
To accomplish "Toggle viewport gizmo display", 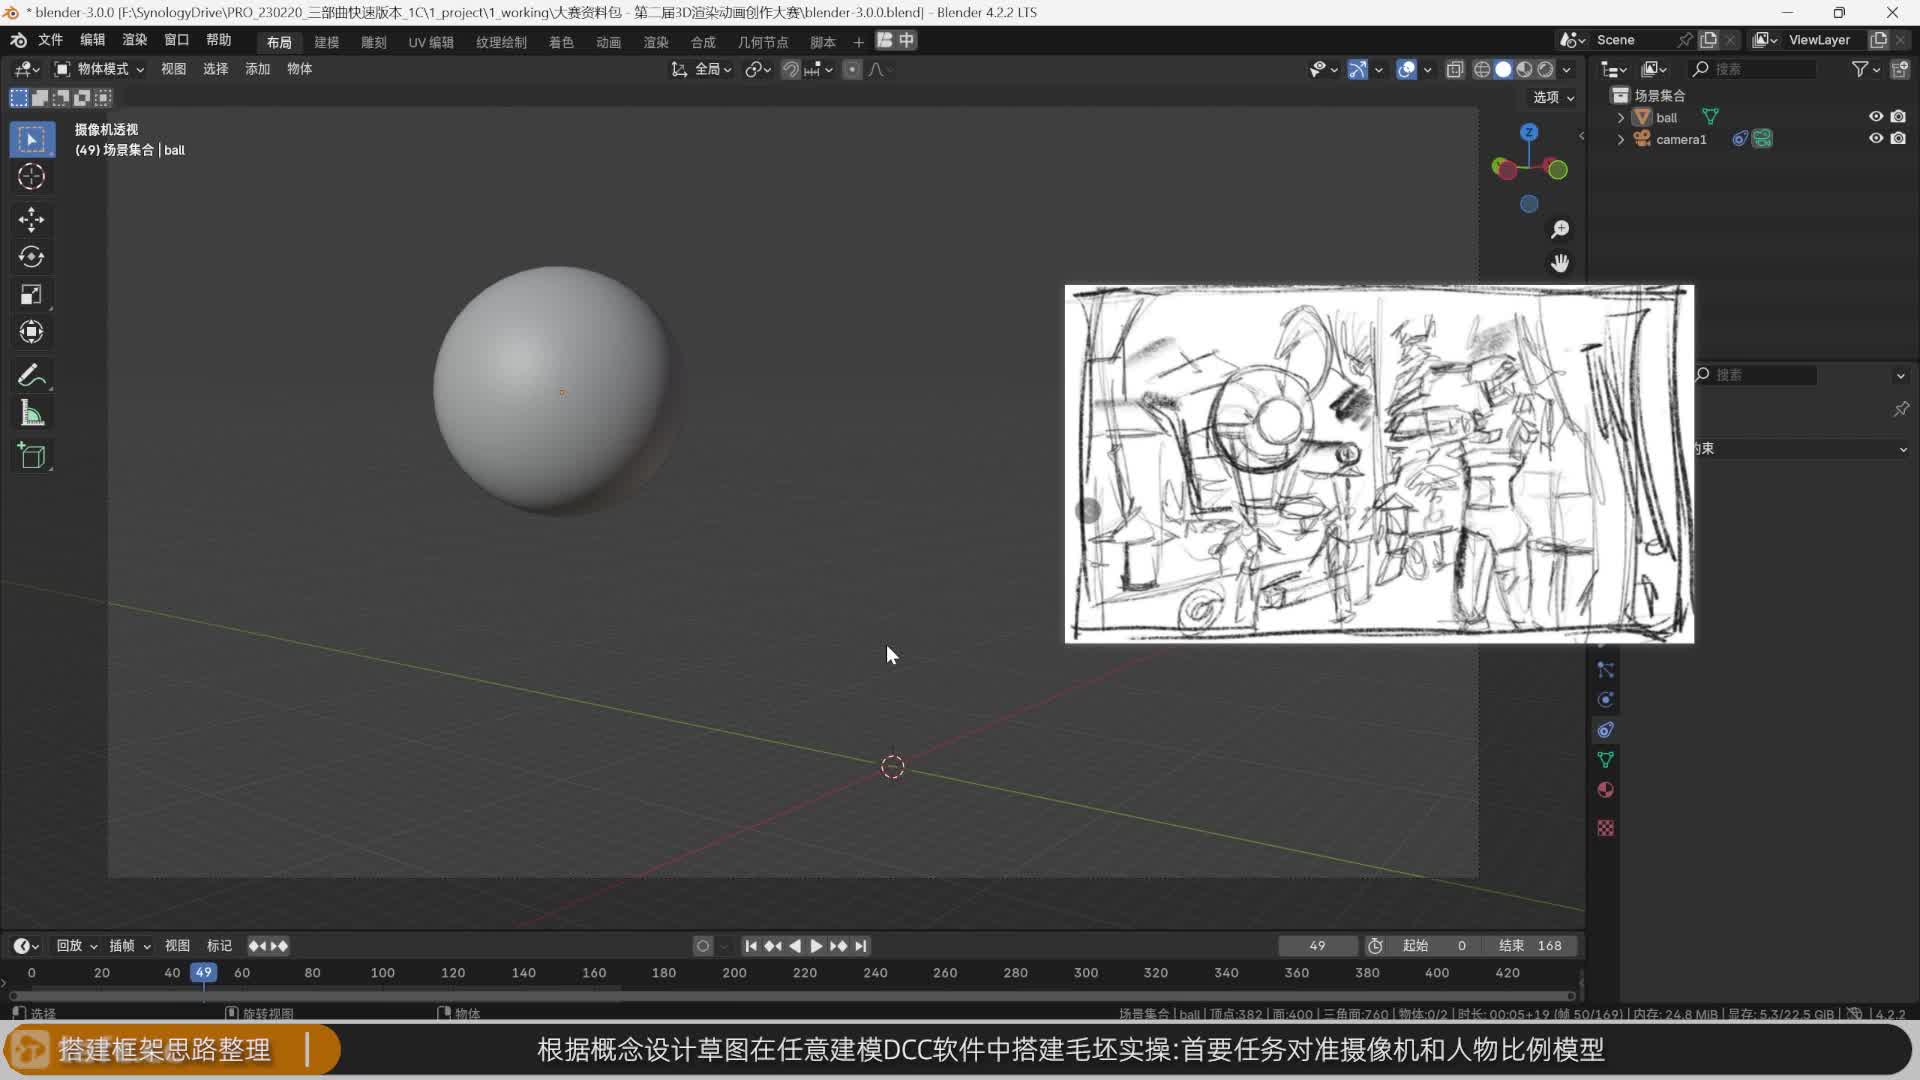I will 1357,69.
